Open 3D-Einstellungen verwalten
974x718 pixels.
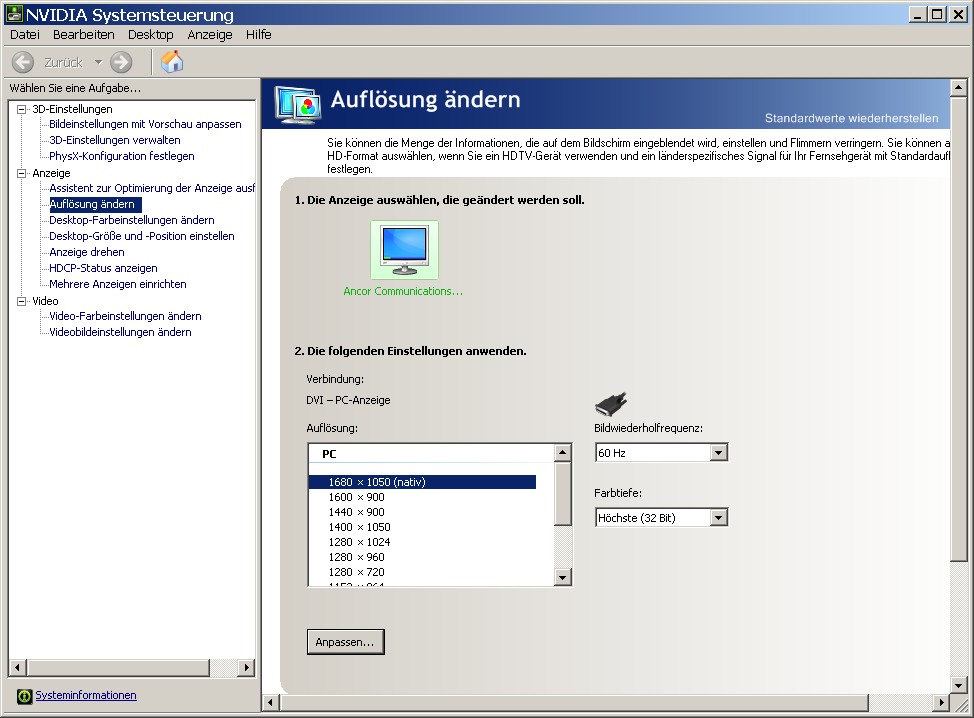click(x=115, y=140)
